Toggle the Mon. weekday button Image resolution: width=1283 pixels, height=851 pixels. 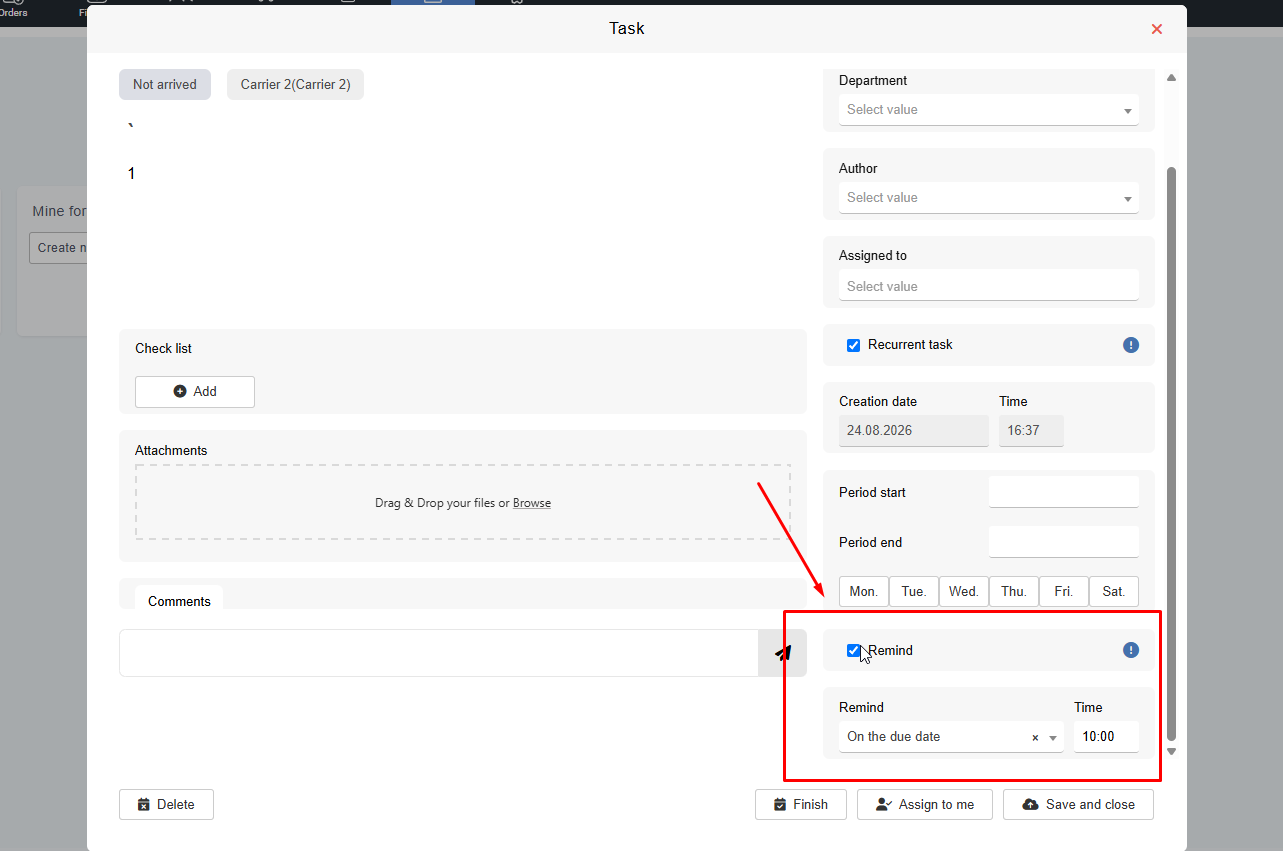point(863,591)
